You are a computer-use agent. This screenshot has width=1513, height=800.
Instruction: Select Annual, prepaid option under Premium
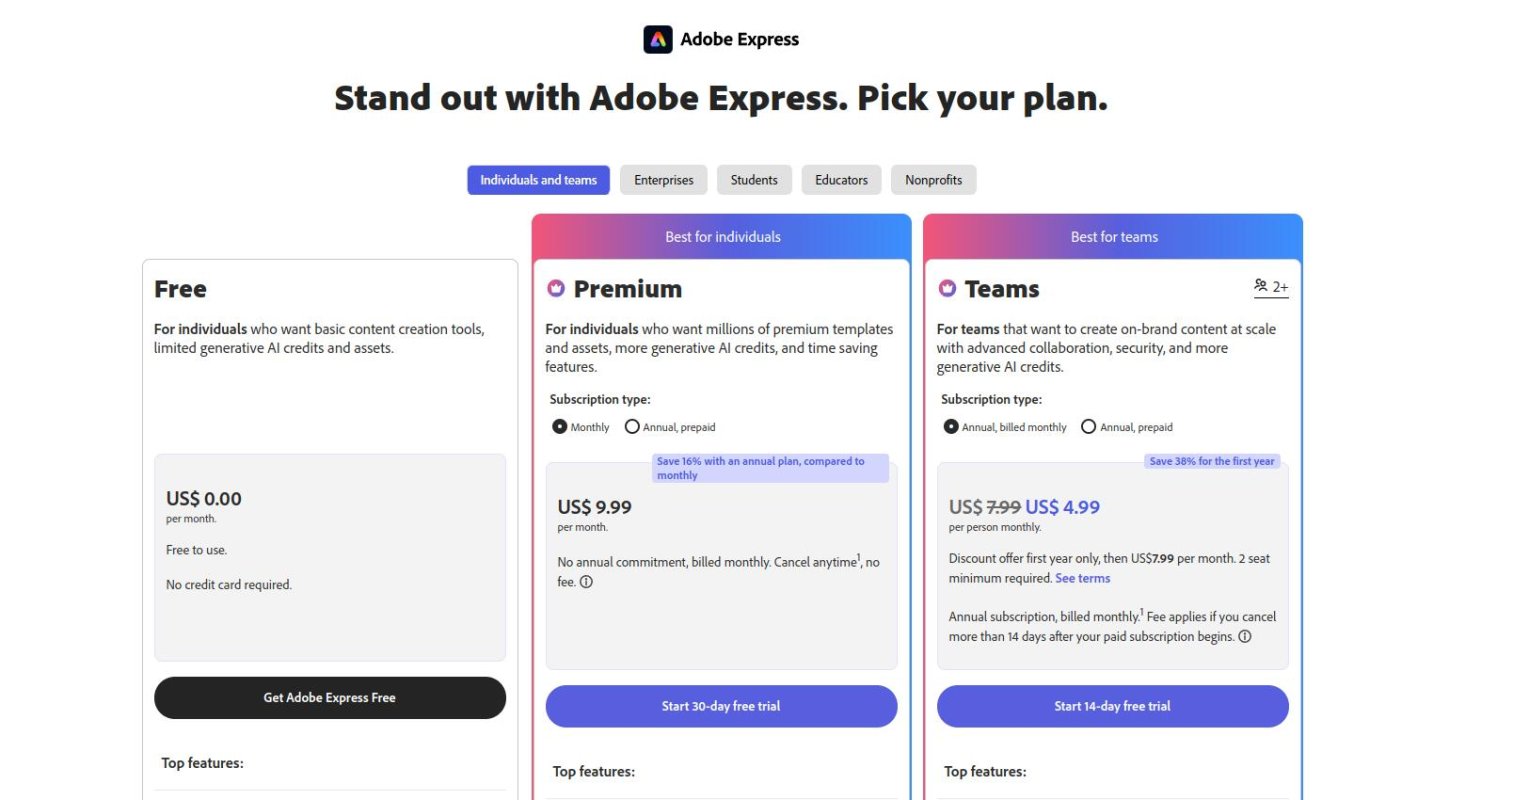pyautogui.click(x=632, y=426)
